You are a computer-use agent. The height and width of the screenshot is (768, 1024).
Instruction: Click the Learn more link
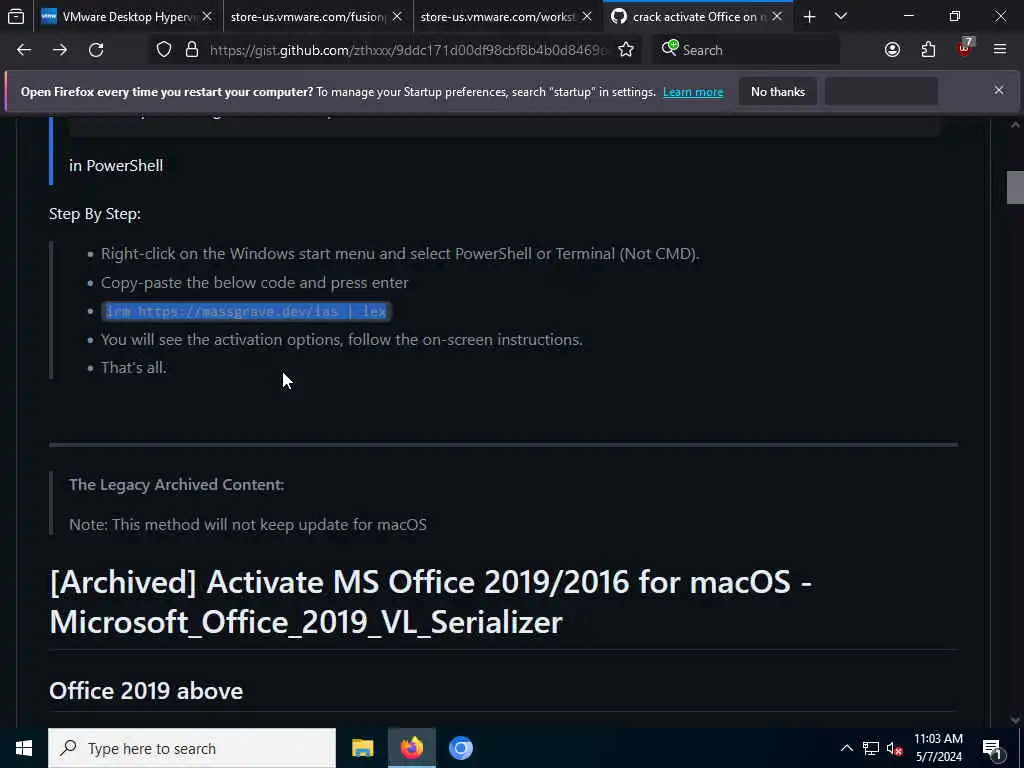pyautogui.click(x=693, y=92)
